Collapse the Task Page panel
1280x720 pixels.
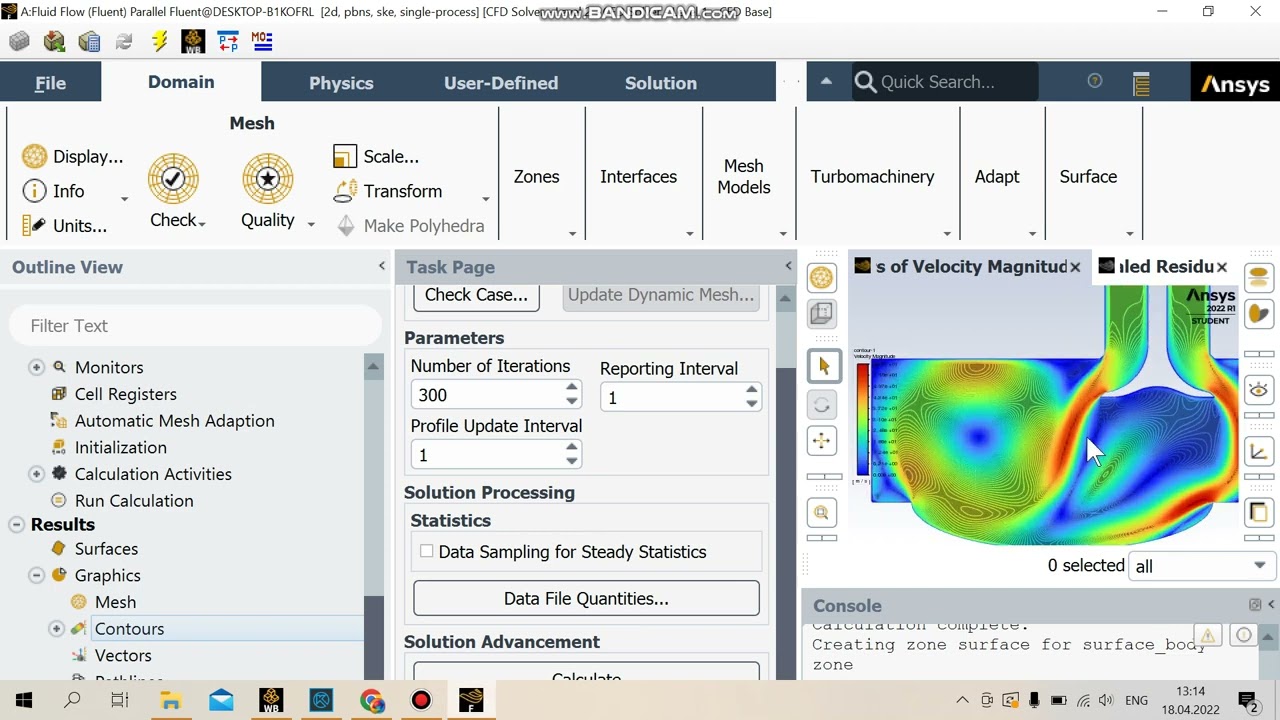(x=788, y=266)
